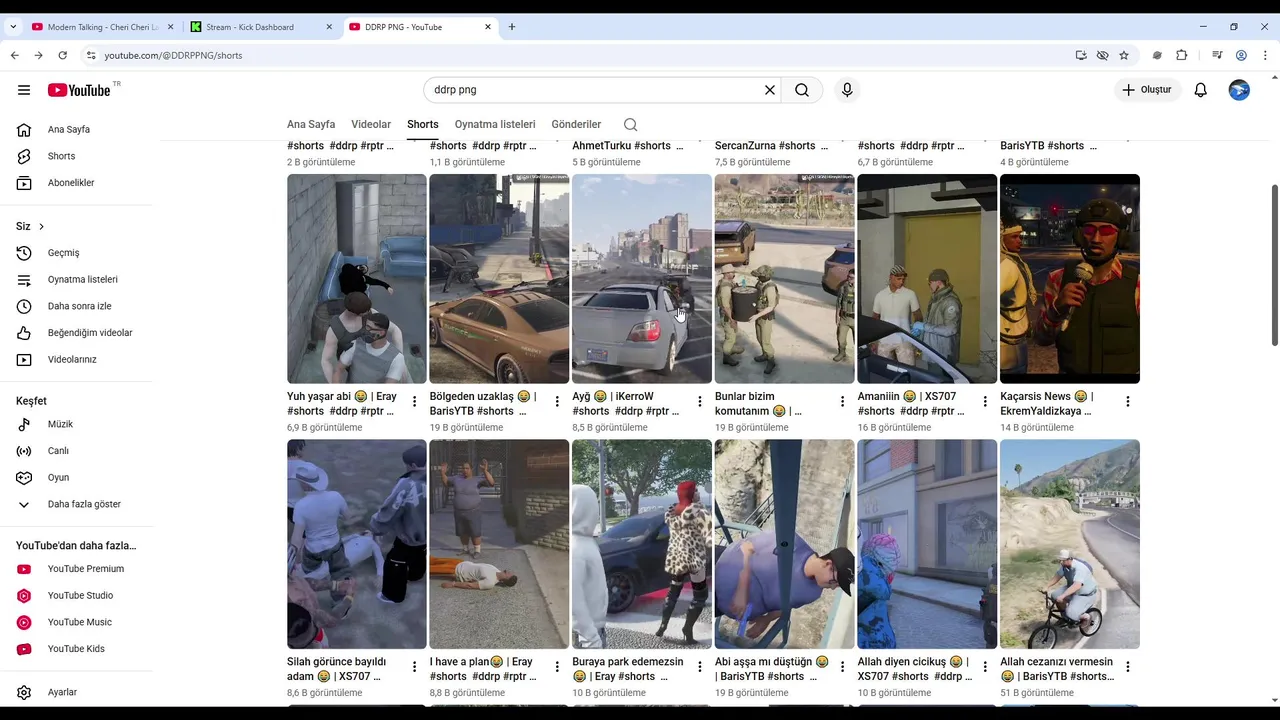The width and height of the screenshot is (1280, 720).
Task: Click the channel search magnifier icon
Action: 630,125
